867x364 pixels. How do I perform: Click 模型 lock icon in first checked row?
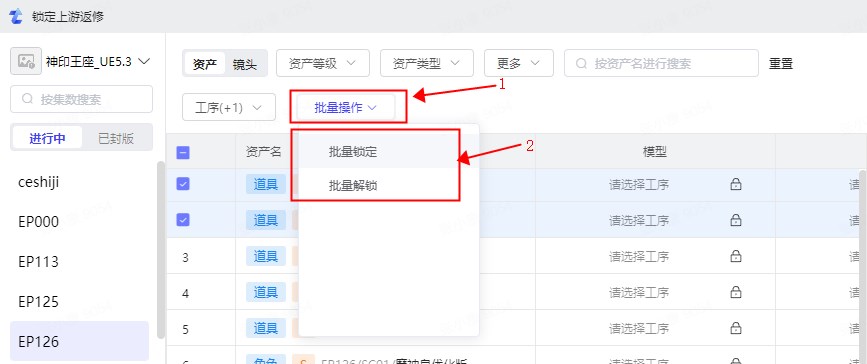click(735, 185)
